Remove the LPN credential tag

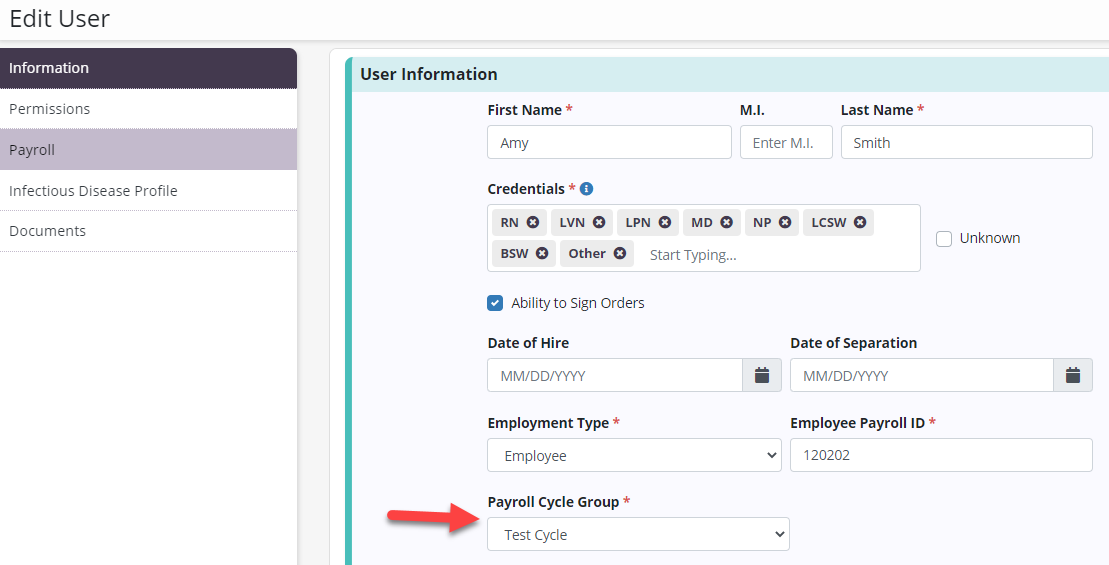click(x=665, y=222)
